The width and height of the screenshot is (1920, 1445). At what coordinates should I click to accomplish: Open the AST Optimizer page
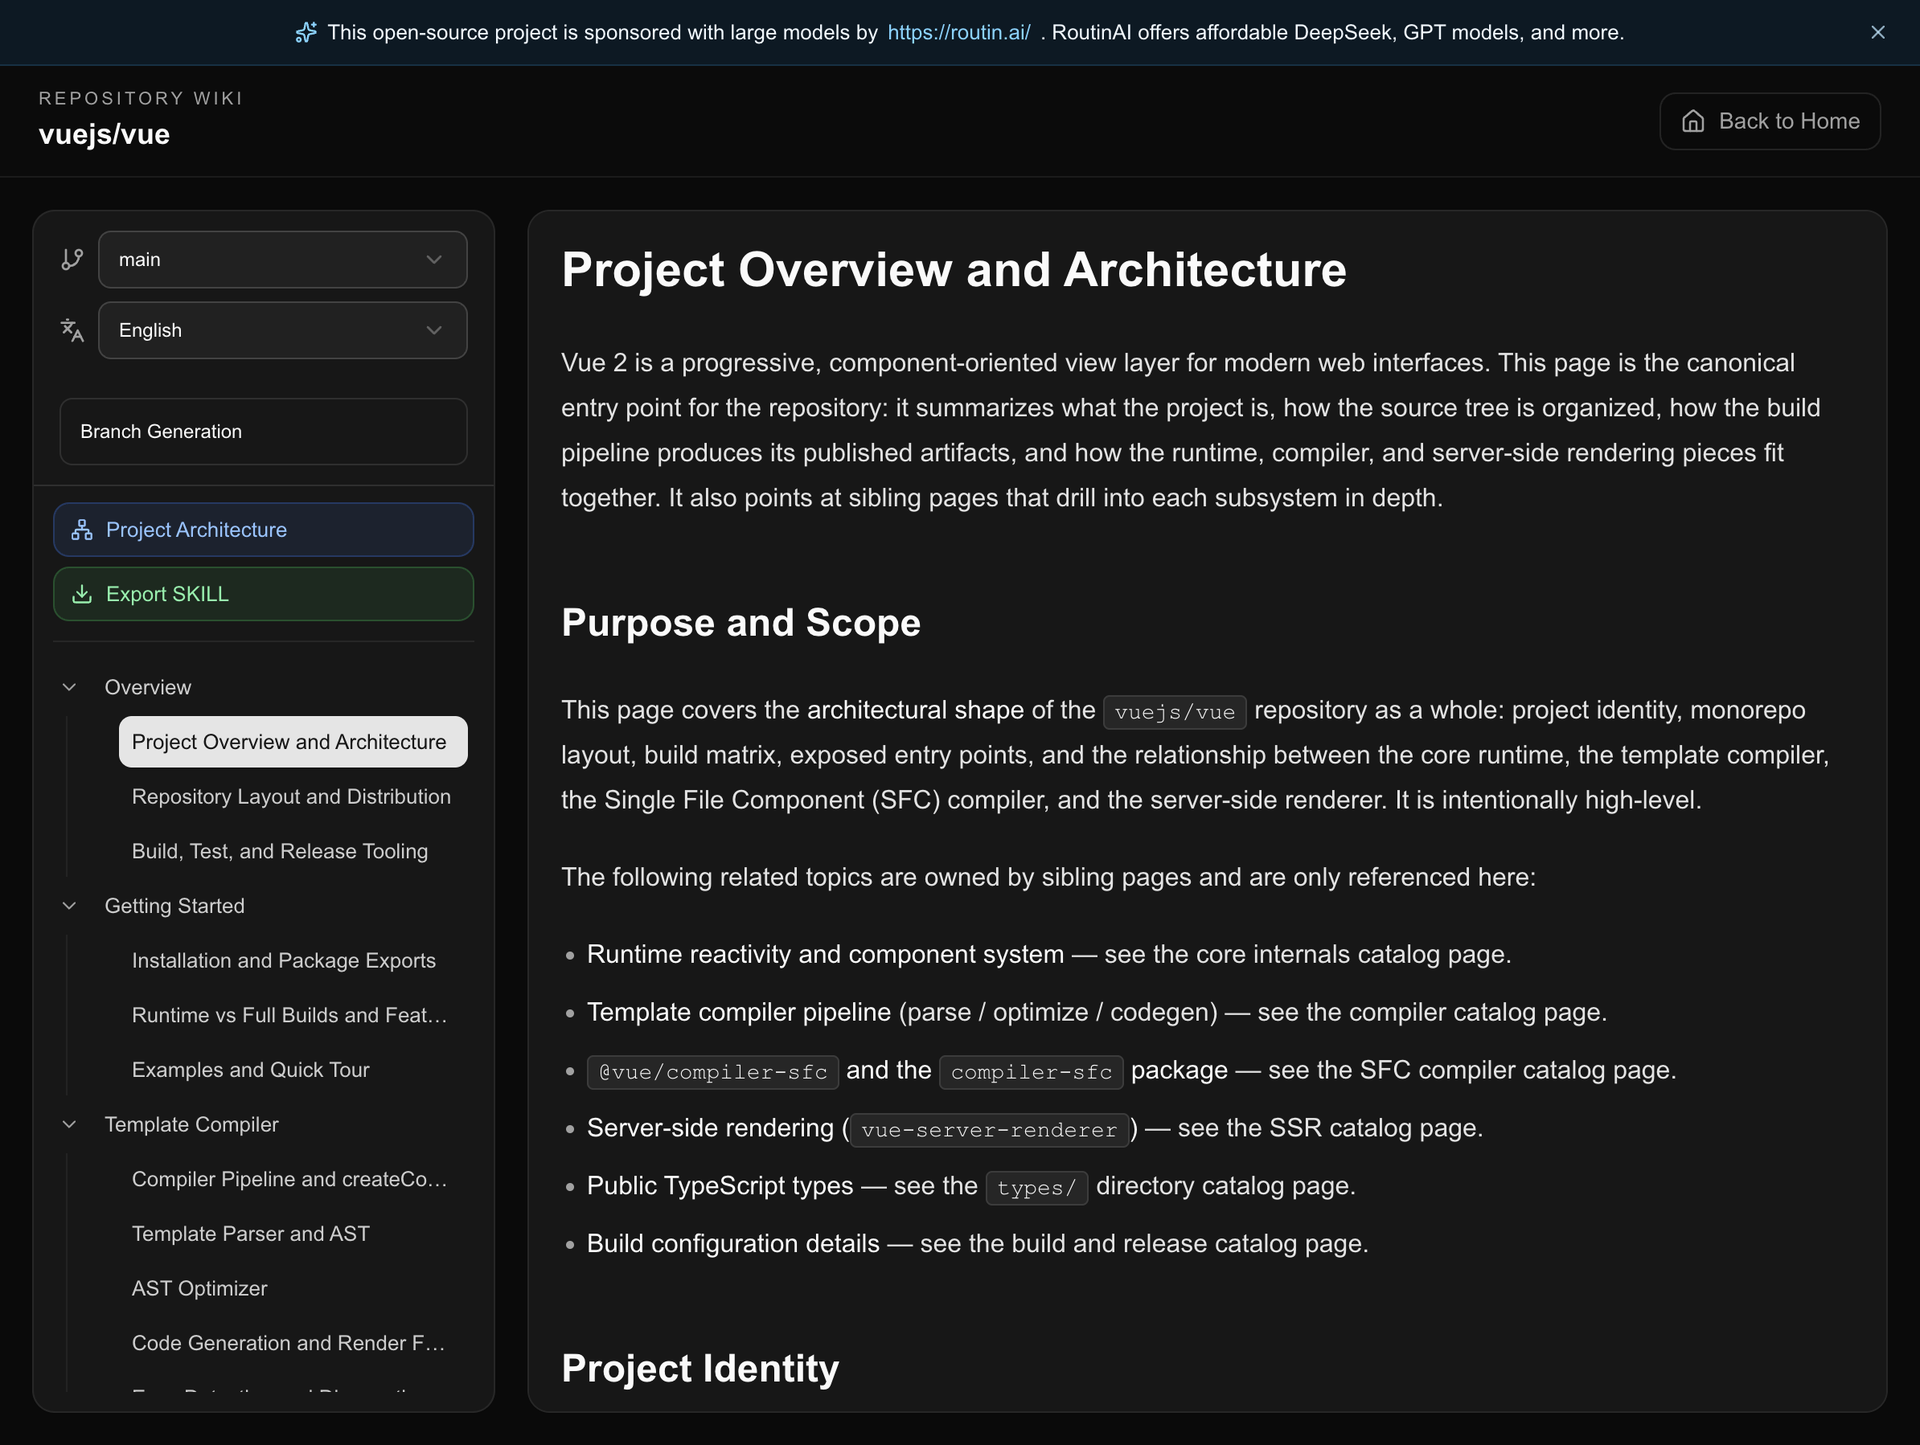200,1288
